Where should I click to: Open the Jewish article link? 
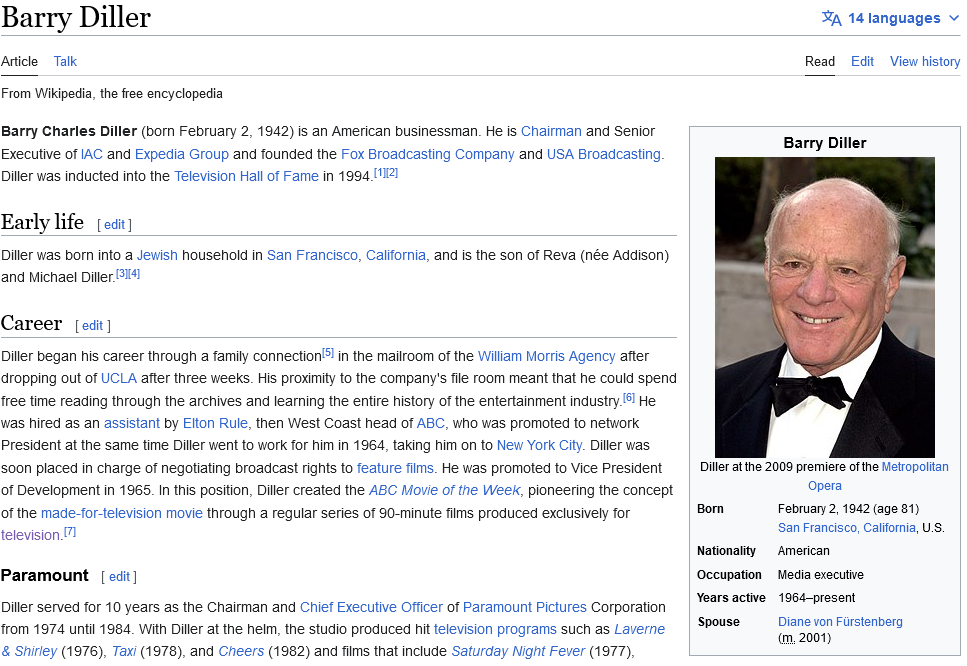pos(157,255)
